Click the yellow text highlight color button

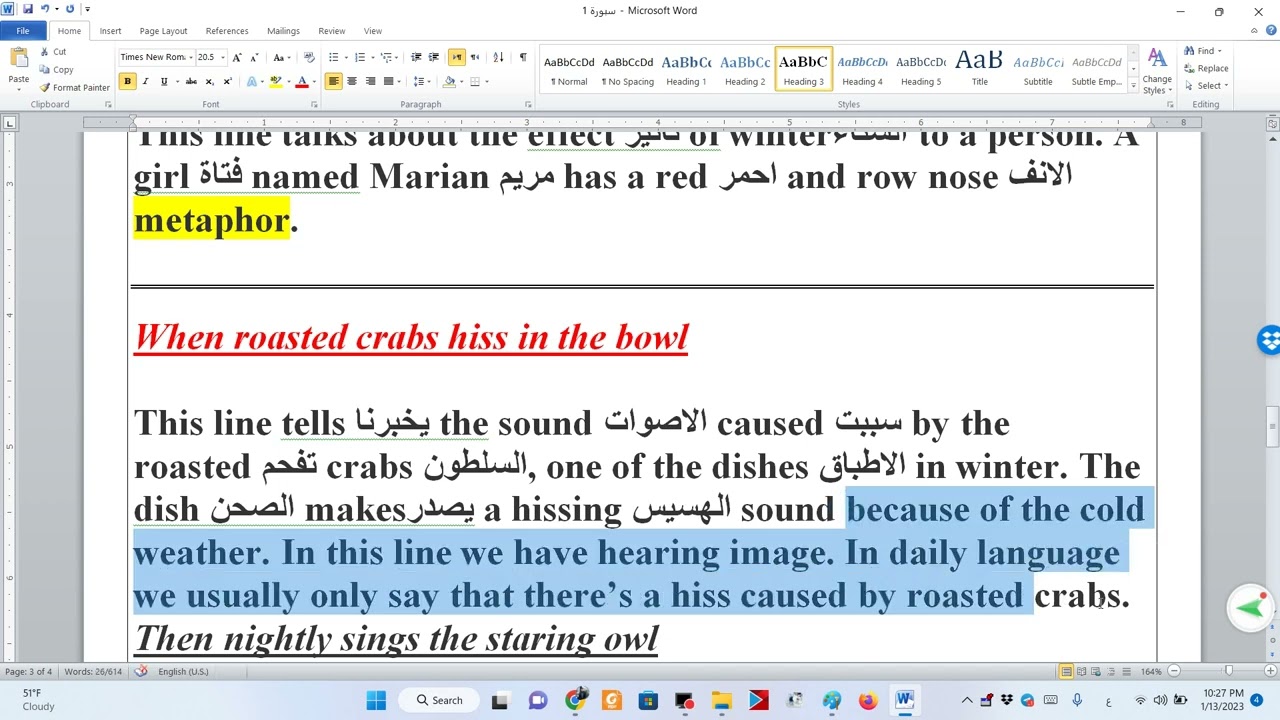275,81
